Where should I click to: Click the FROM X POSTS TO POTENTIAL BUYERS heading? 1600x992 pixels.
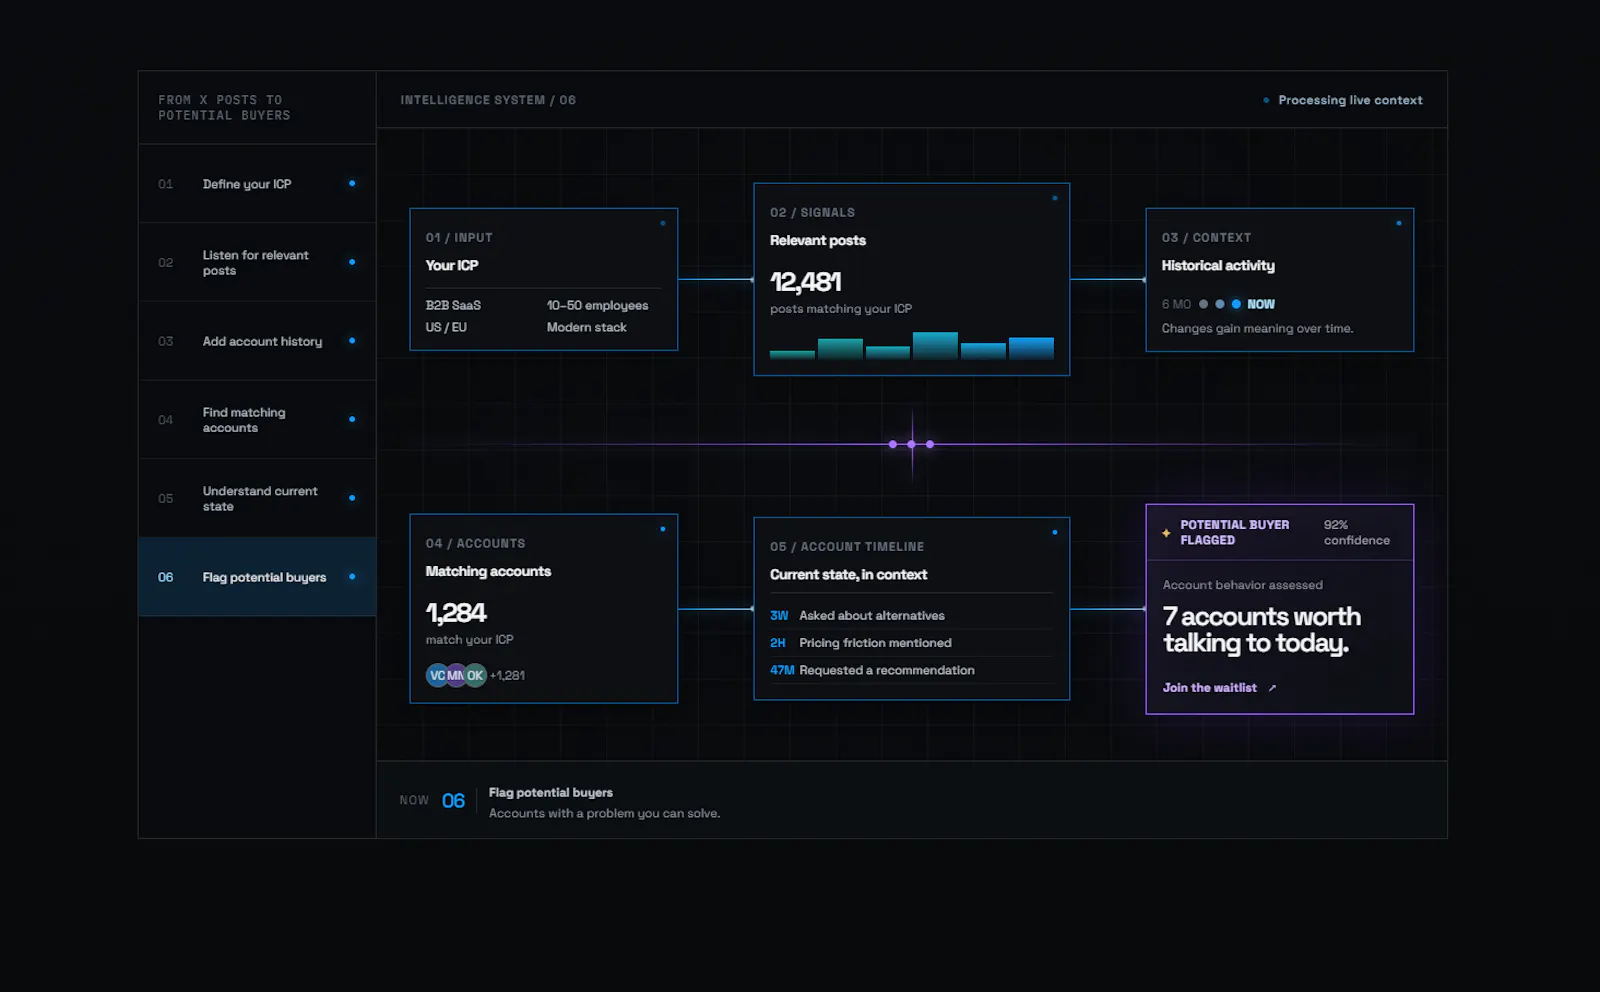point(224,108)
